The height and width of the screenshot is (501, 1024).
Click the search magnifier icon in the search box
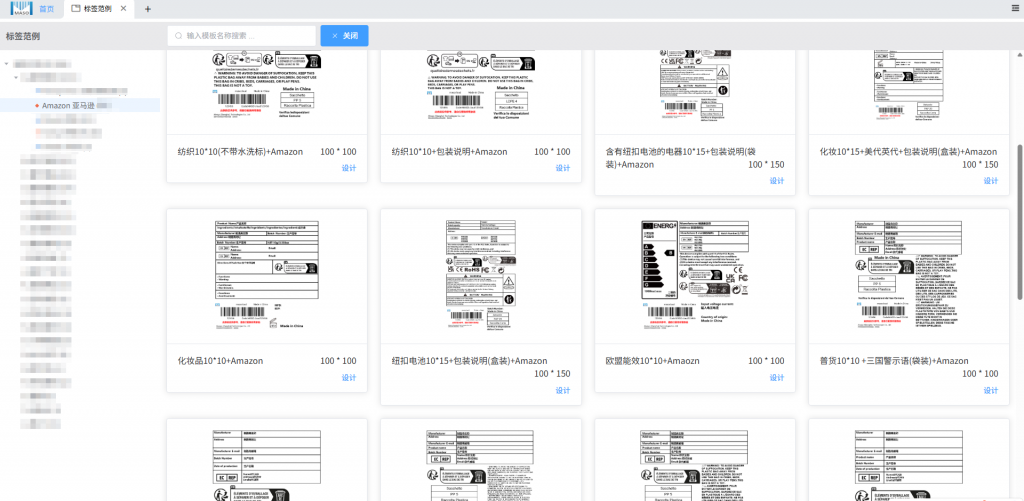click(x=179, y=36)
